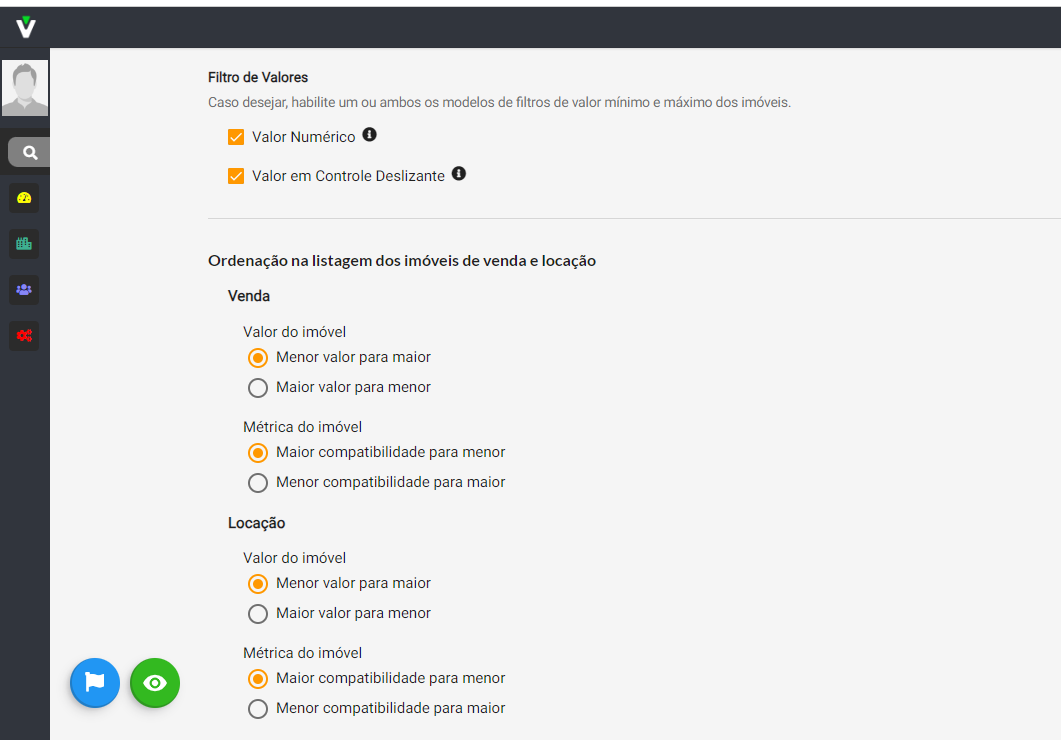This screenshot has width=1061, height=740.
Task: Select Venda Menor valor para maior
Action: (x=258, y=357)
